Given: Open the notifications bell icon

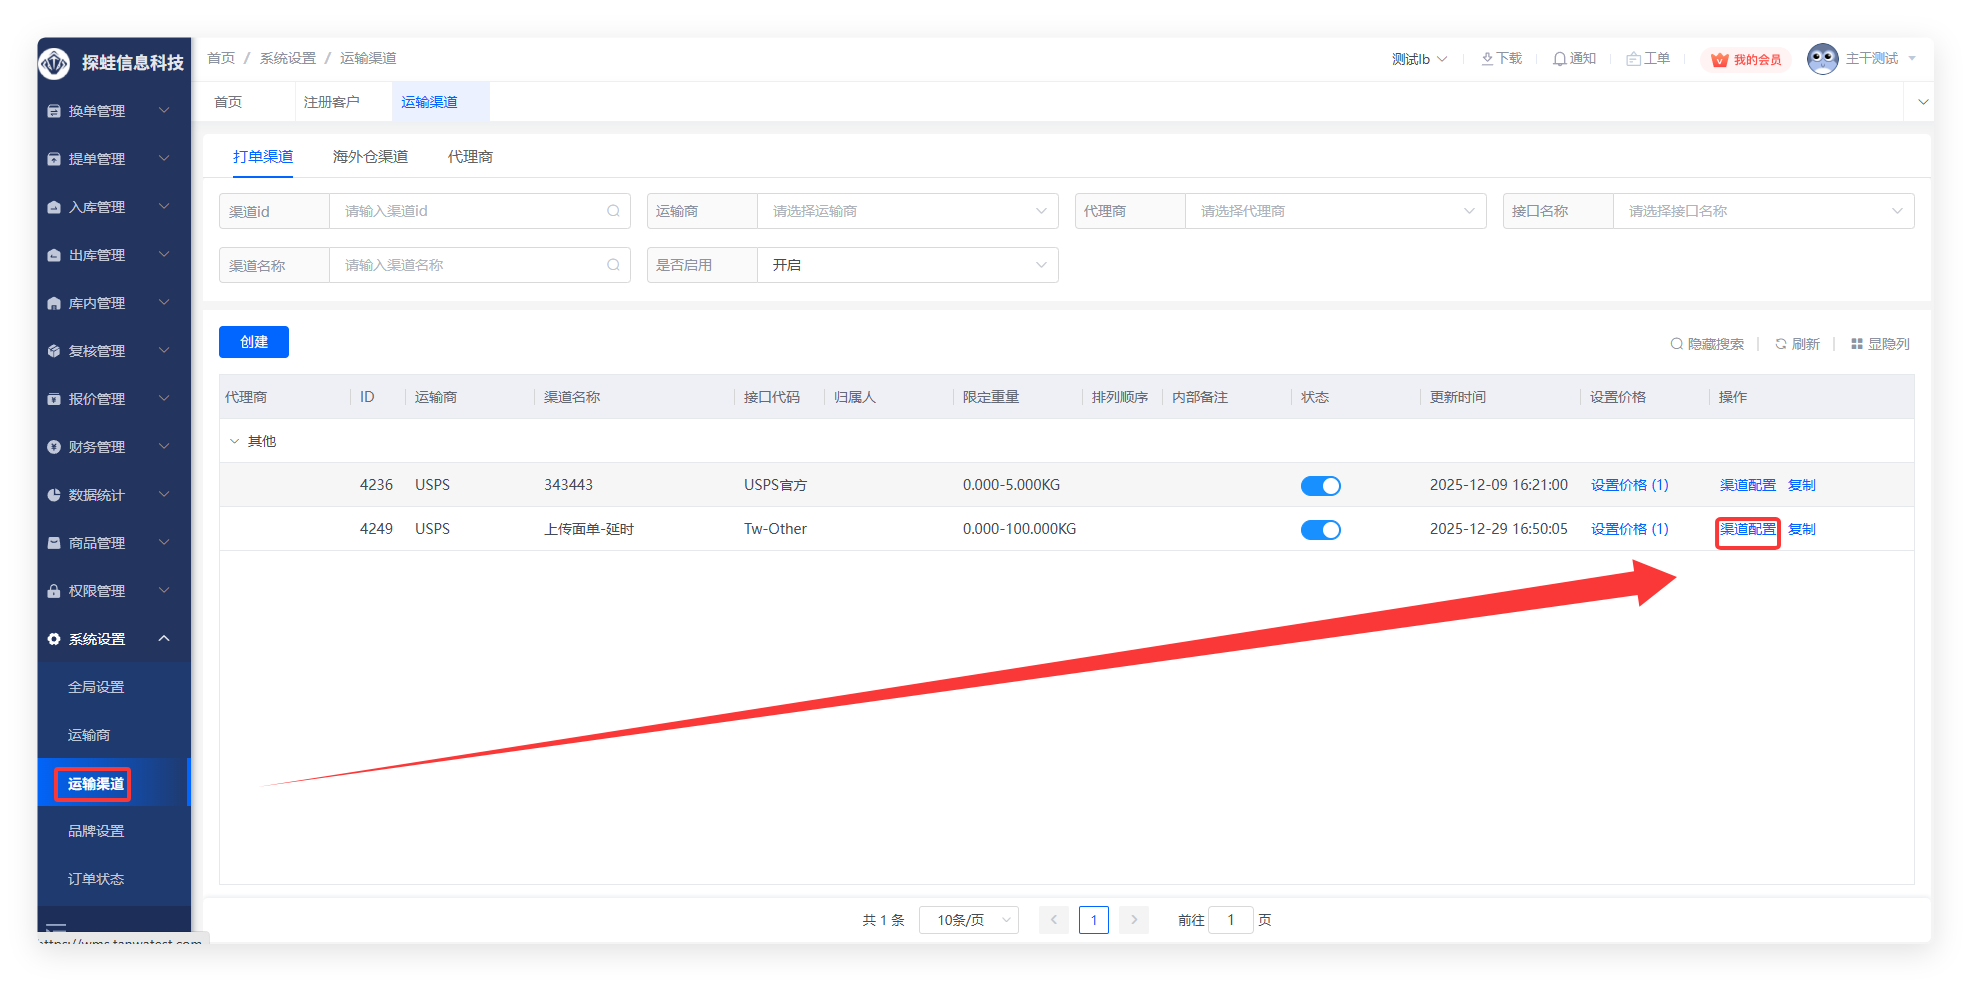Looking at the screenshot, I should click(1559, 59).
